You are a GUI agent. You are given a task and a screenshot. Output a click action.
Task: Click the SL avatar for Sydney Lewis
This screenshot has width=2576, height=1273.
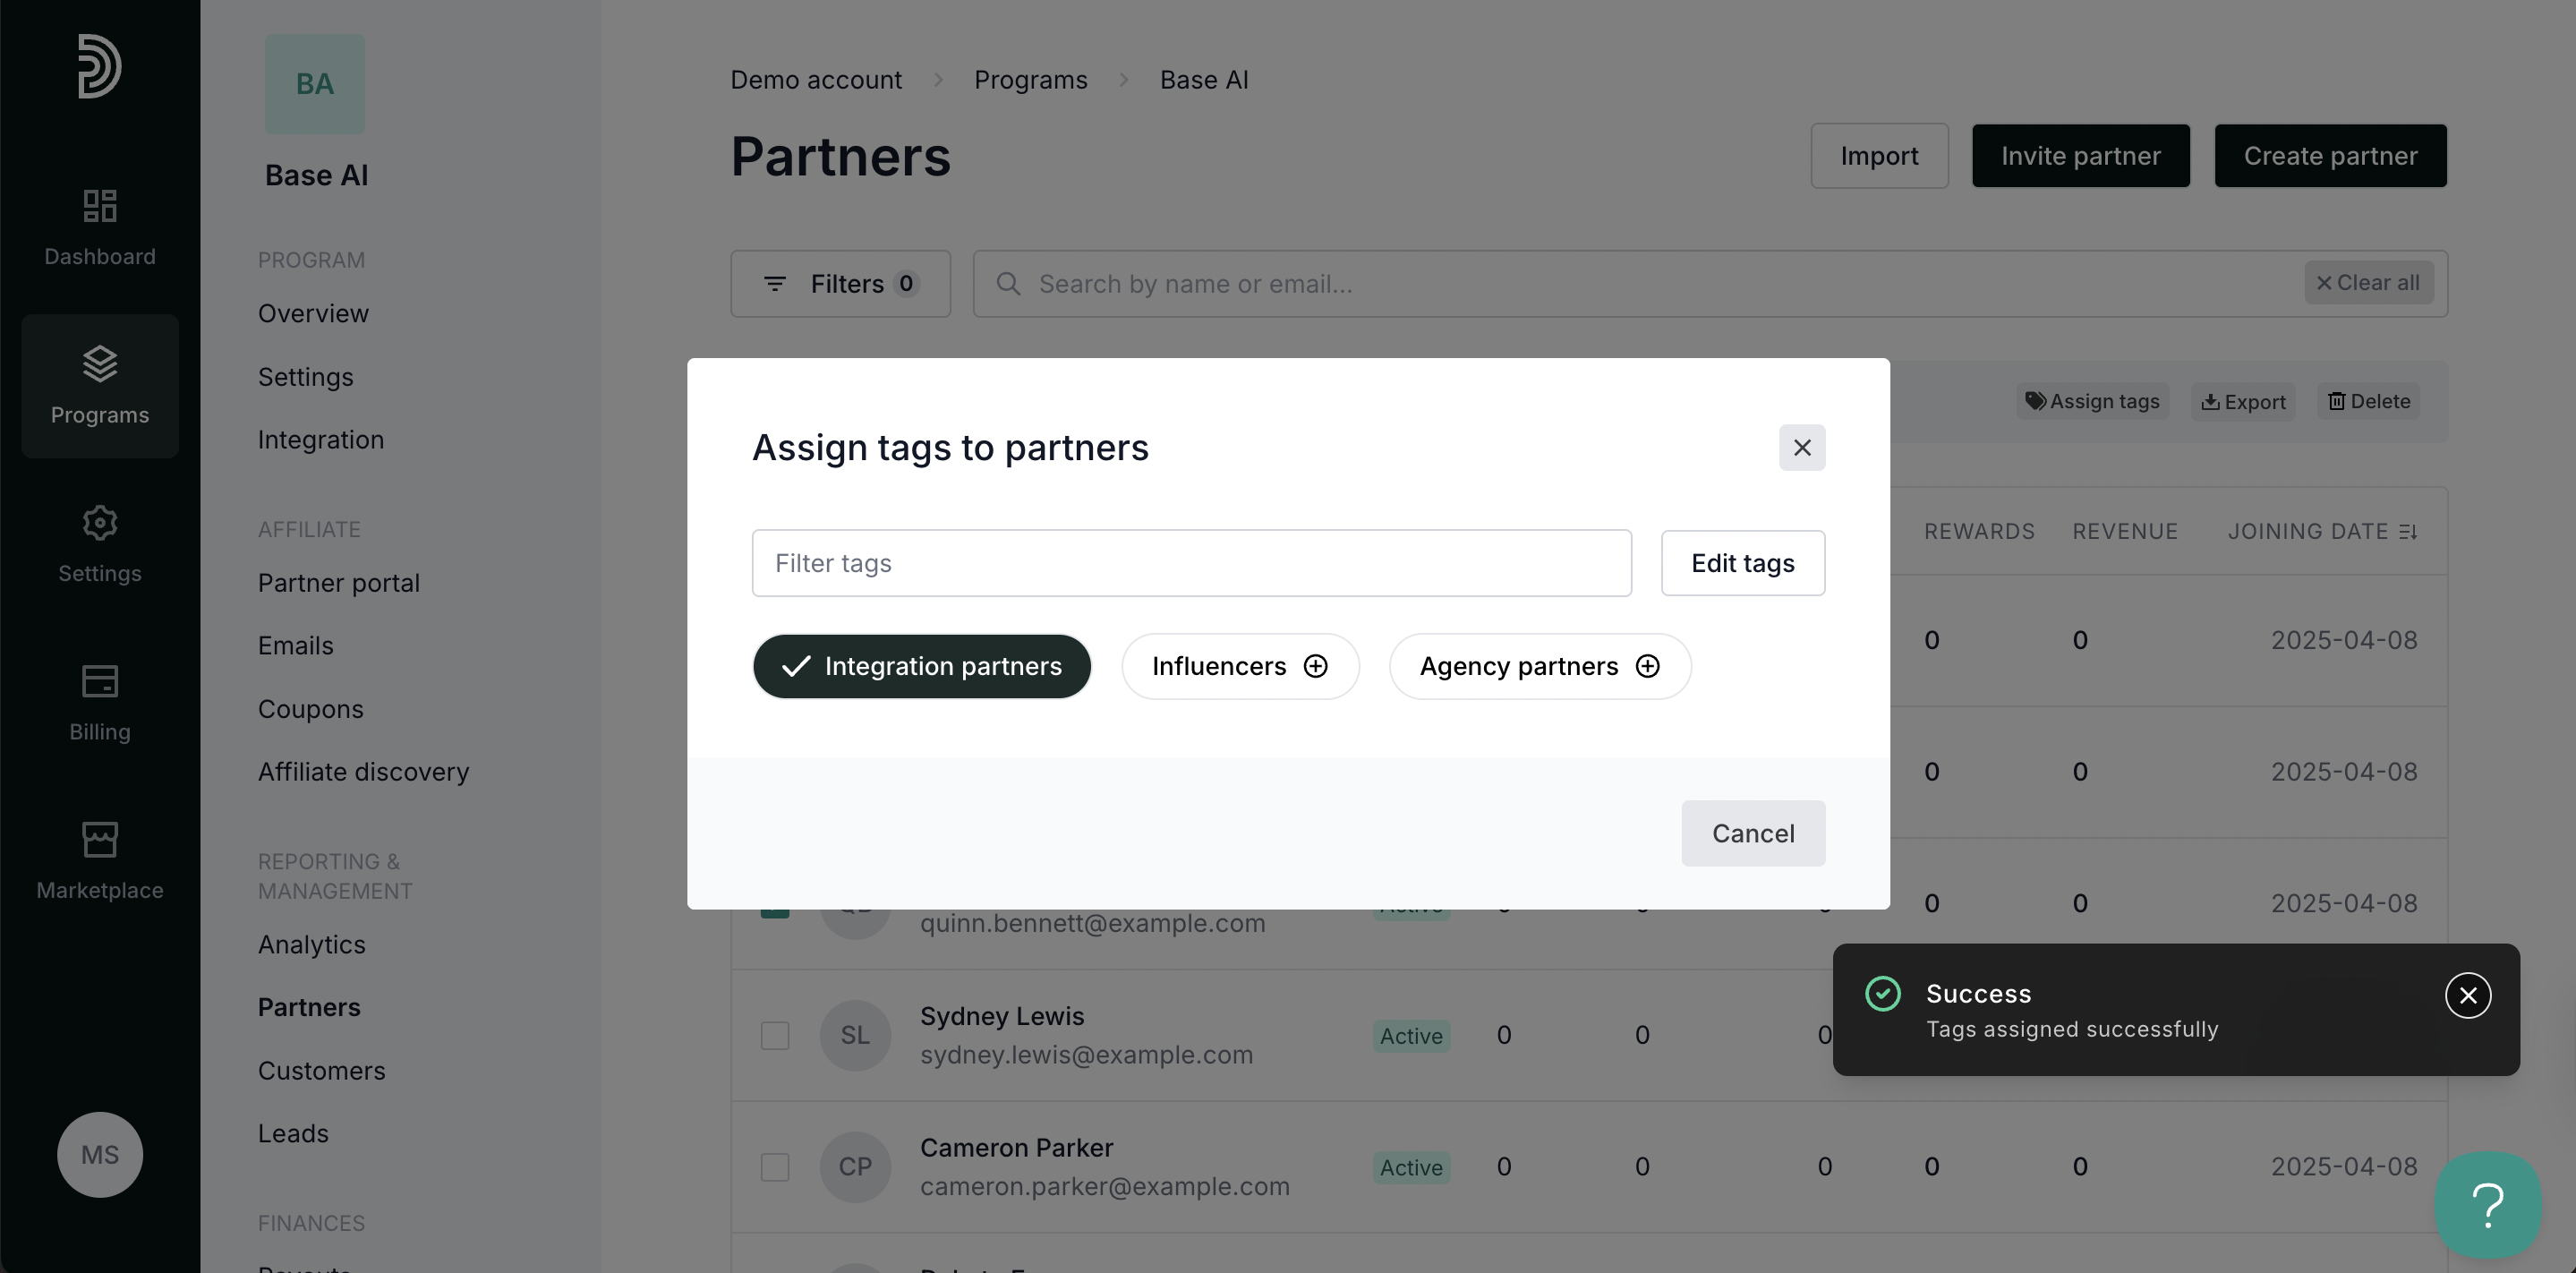(855, 1035)
